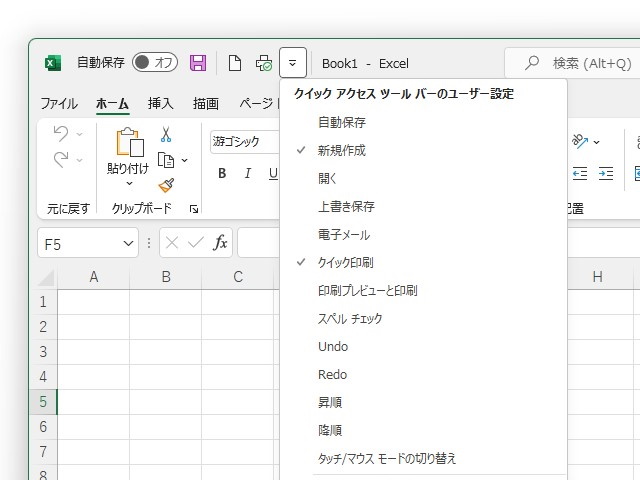
Task: Uncheck クイック印刷 in quick access menu
Action: tap(424, 262)
